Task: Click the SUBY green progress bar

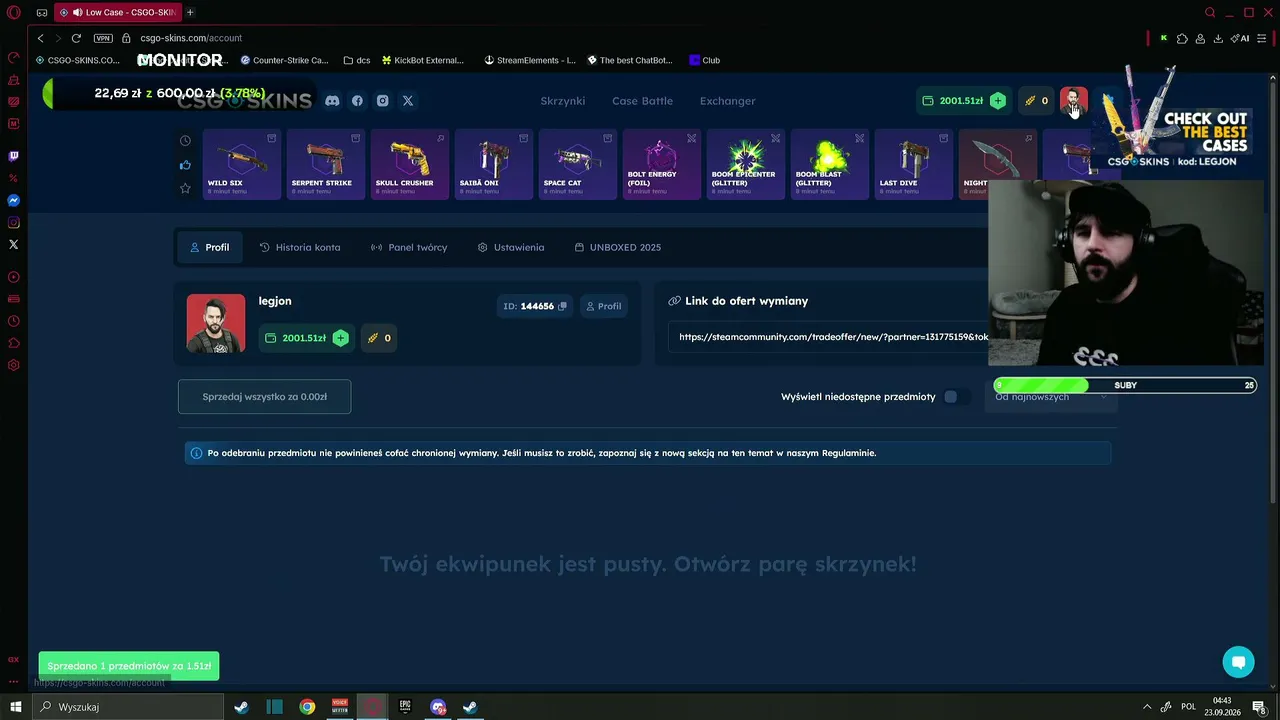Action: coord(1125,385)
